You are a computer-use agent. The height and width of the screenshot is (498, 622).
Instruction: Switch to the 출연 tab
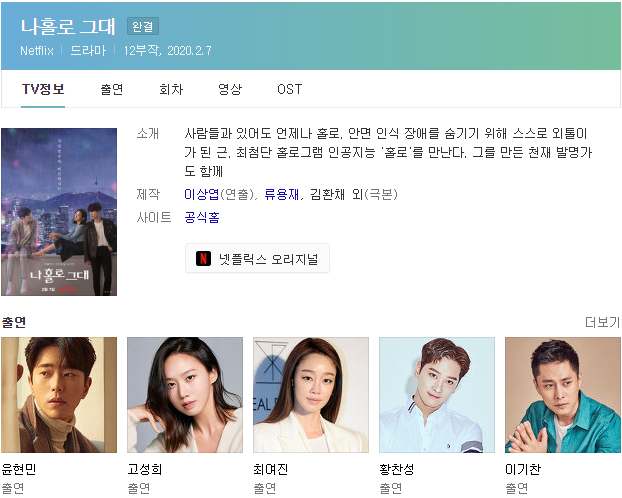point(111,89)
